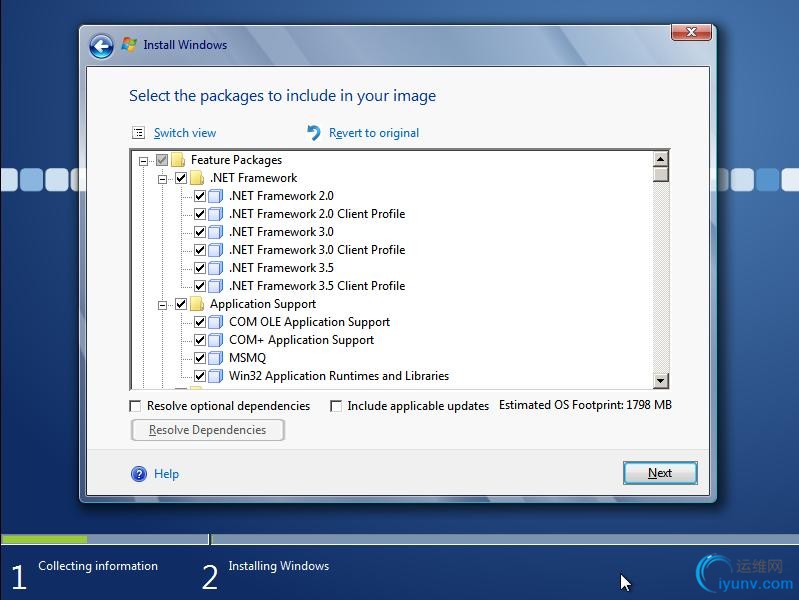Viewport: 799px width, 600px height.
Task: Toggle the Application Support folder checkbox
Action: (x=181, y=304)
